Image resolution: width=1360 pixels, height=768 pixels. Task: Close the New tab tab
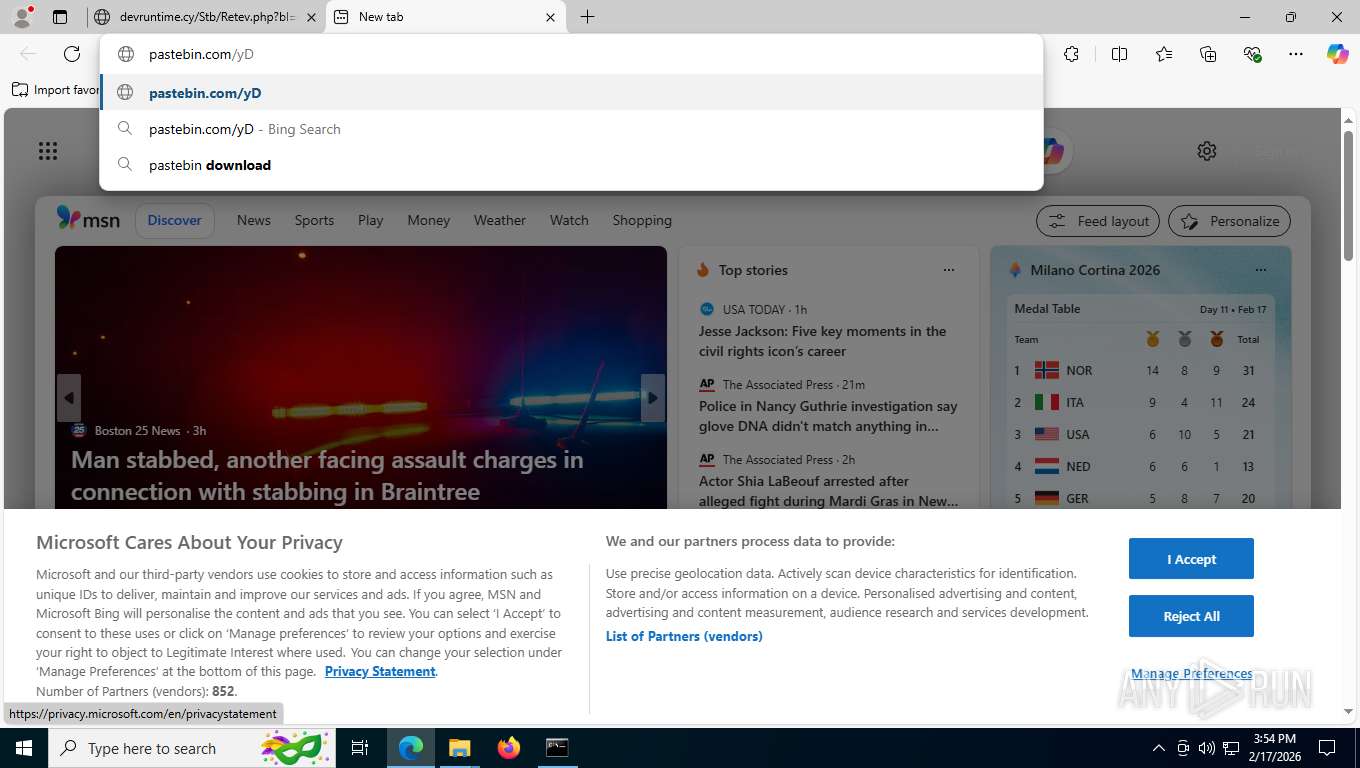click(550, 17)
